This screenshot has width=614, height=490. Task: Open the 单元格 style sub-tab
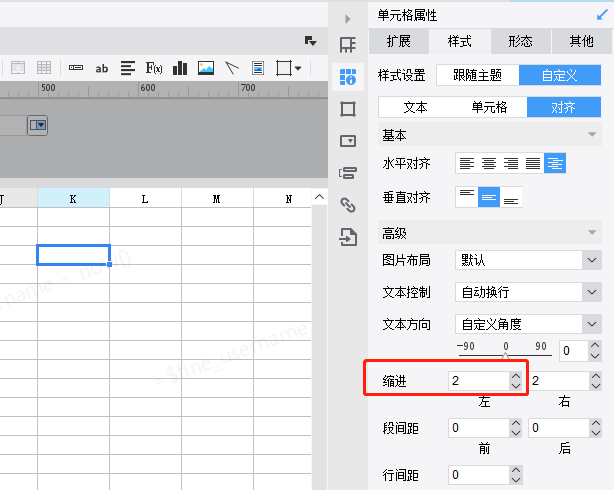(x=489, y=107)
